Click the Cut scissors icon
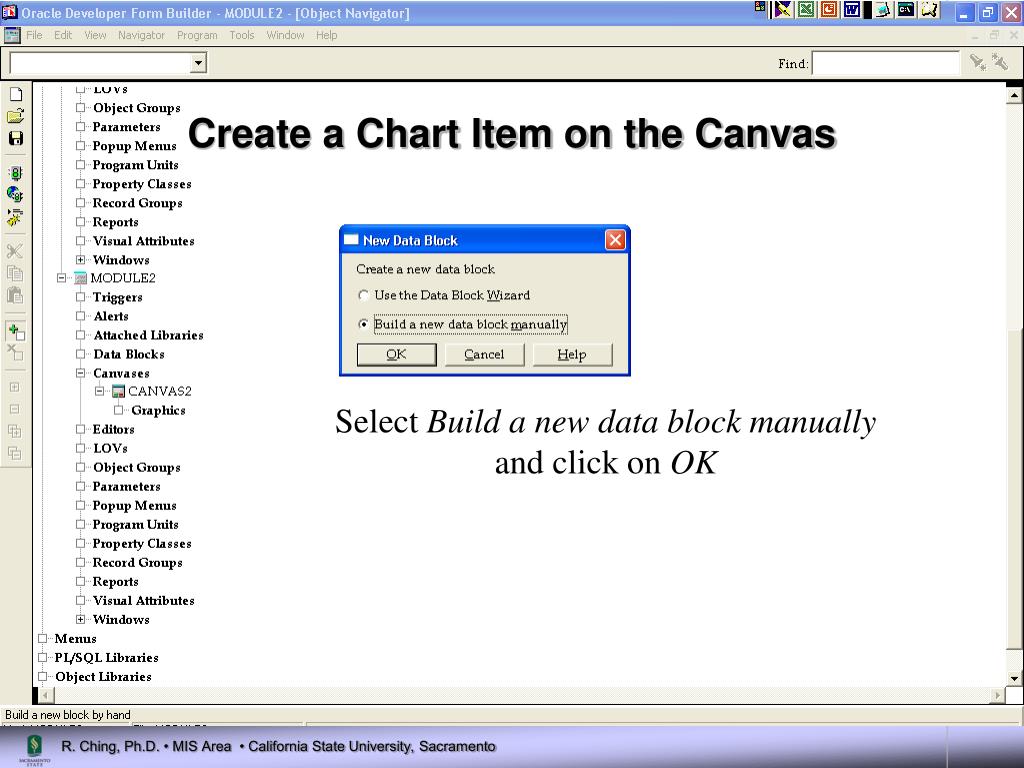This screenshot has width=1024, height=768. click(15, 251)
